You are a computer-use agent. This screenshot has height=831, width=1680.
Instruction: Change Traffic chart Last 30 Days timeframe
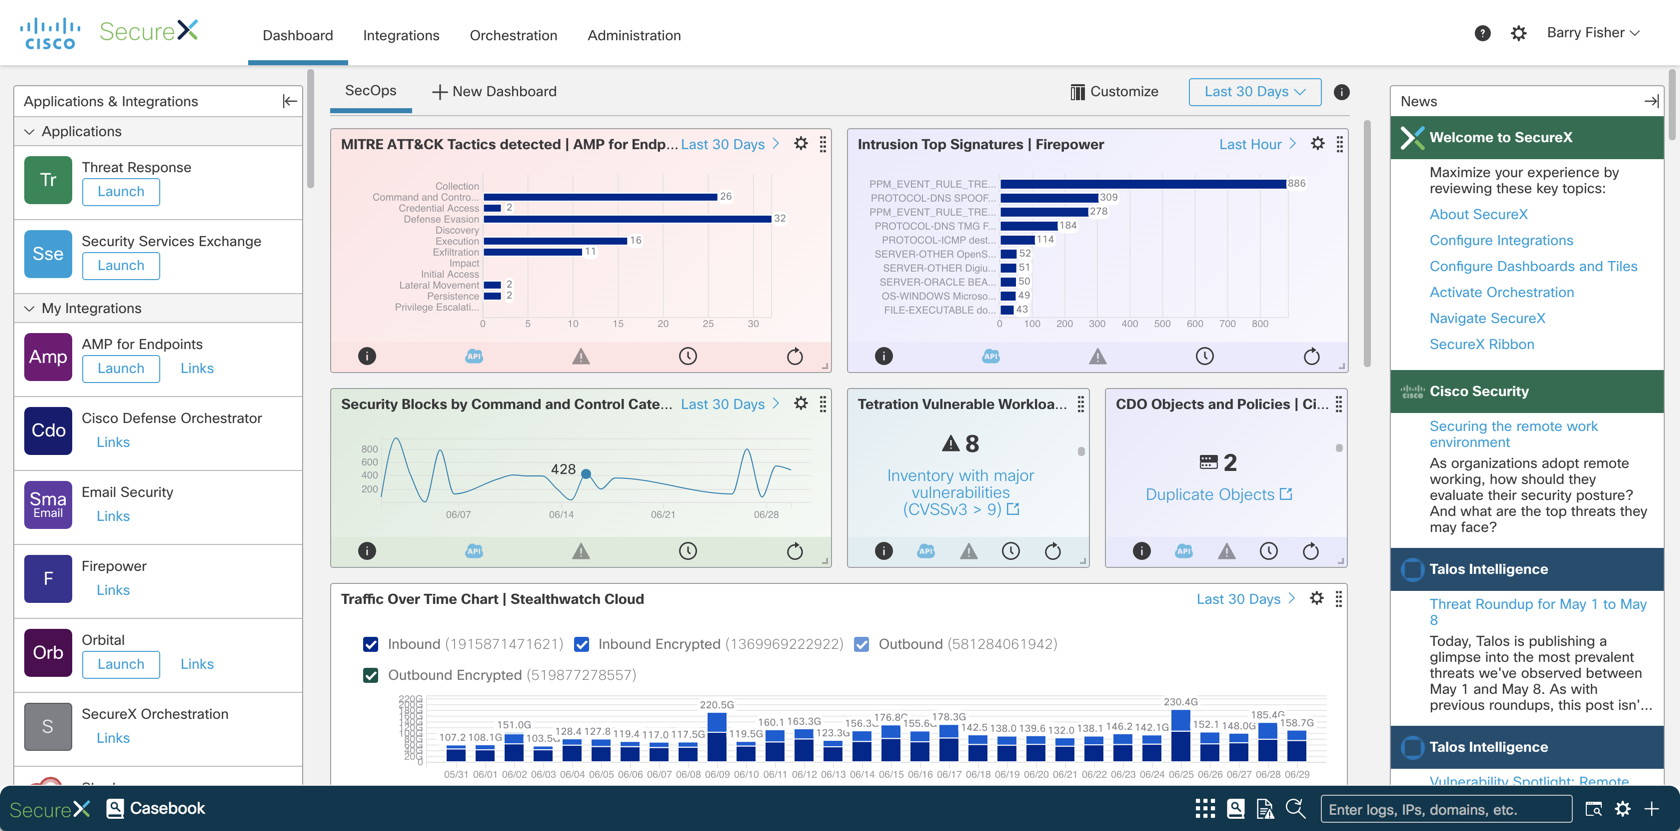(x=1246, y=599)
